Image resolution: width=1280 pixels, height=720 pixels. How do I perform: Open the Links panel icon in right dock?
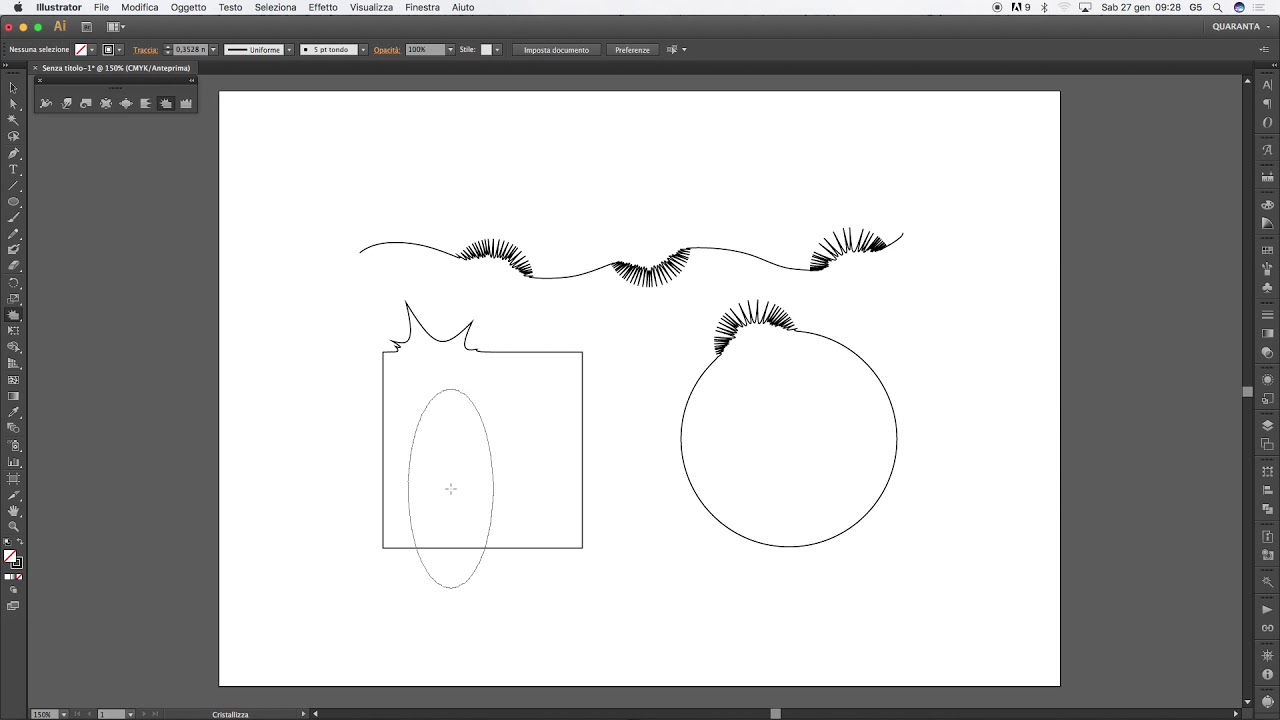click(x=1267, y=628)
